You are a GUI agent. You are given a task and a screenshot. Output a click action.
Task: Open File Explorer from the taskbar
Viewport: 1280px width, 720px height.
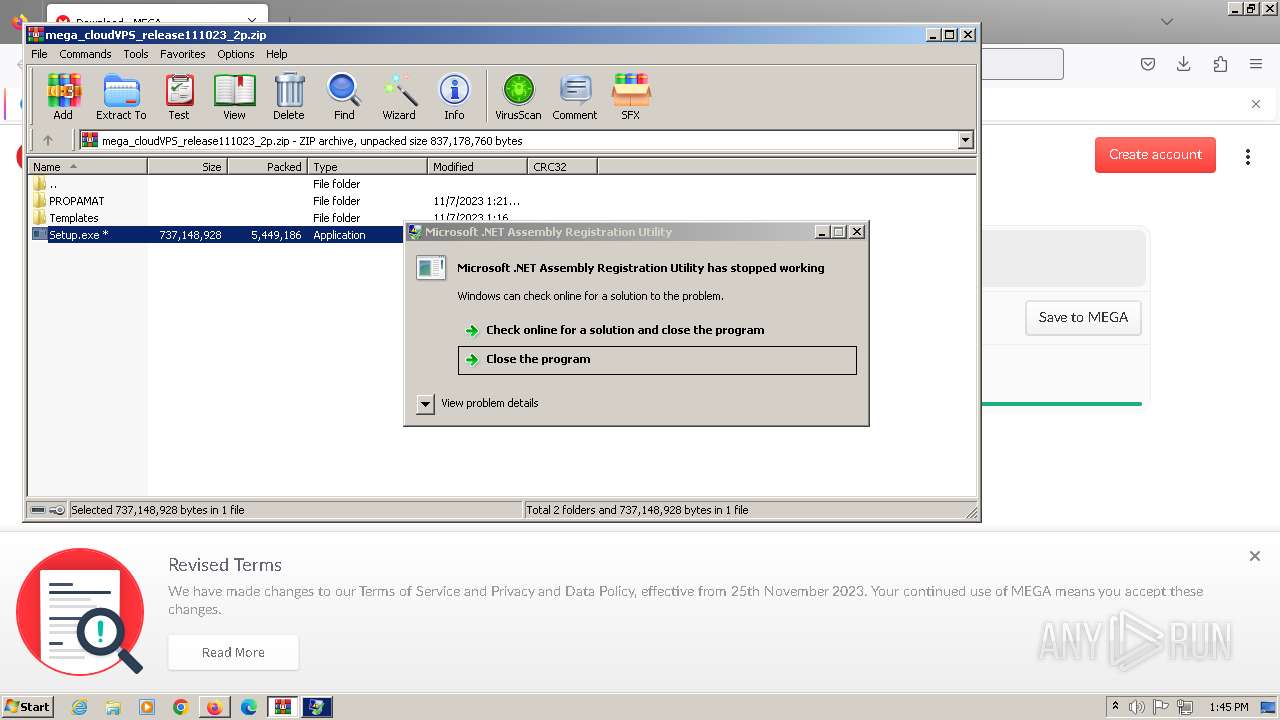click(x=113, y=707)
